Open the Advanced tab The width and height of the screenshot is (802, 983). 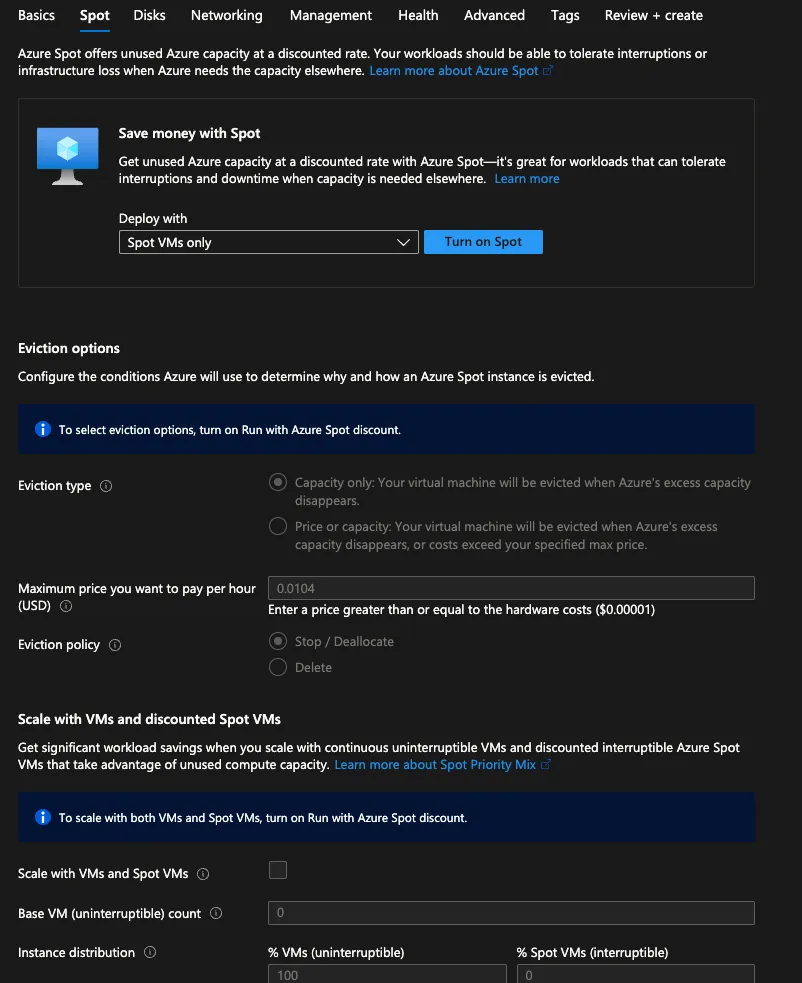click(x=494, y=15)
